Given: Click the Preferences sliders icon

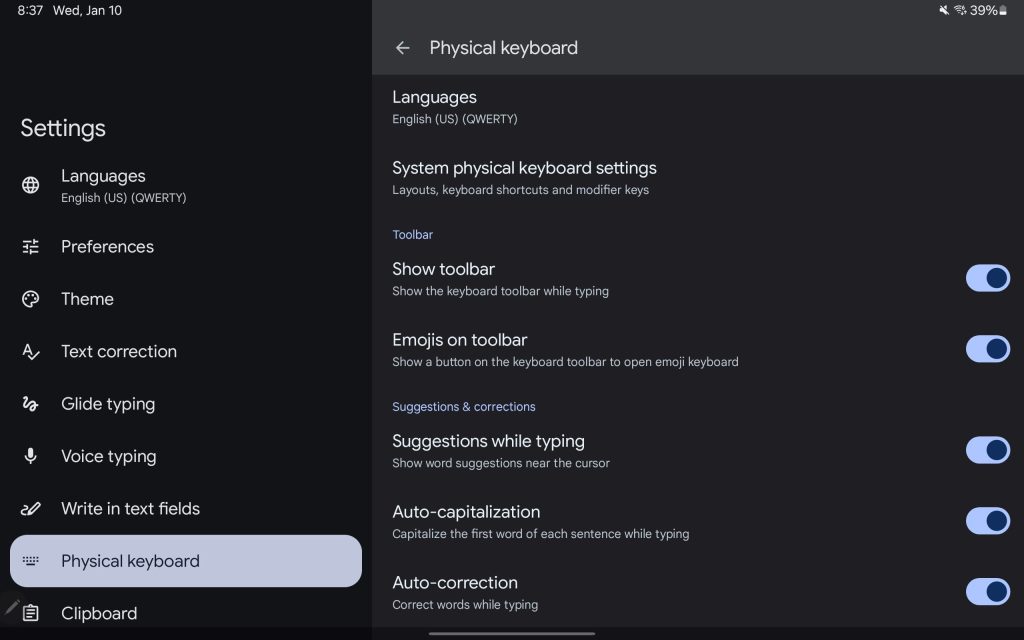Looking at the screenshot, I should [x=30, y=247].
